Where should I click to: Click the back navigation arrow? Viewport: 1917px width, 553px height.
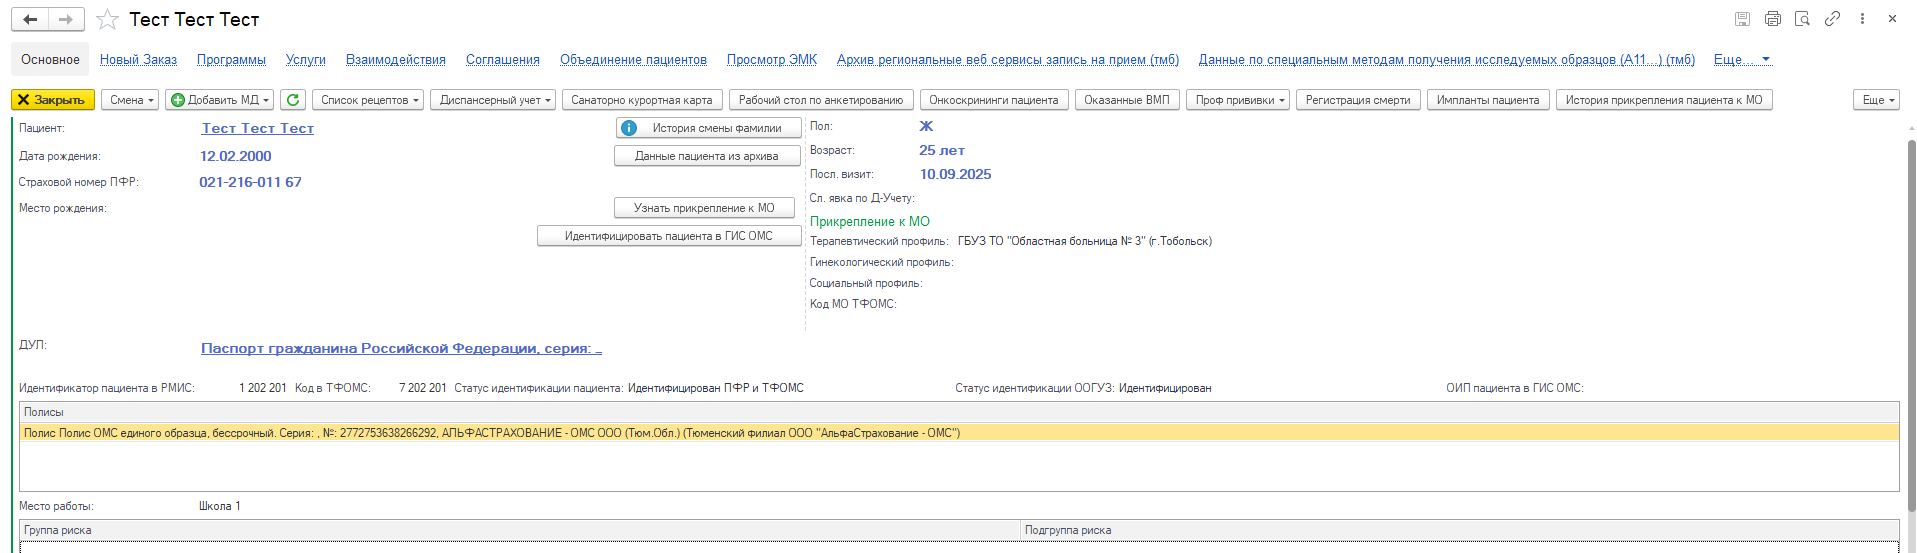click(x=30, y=19)
